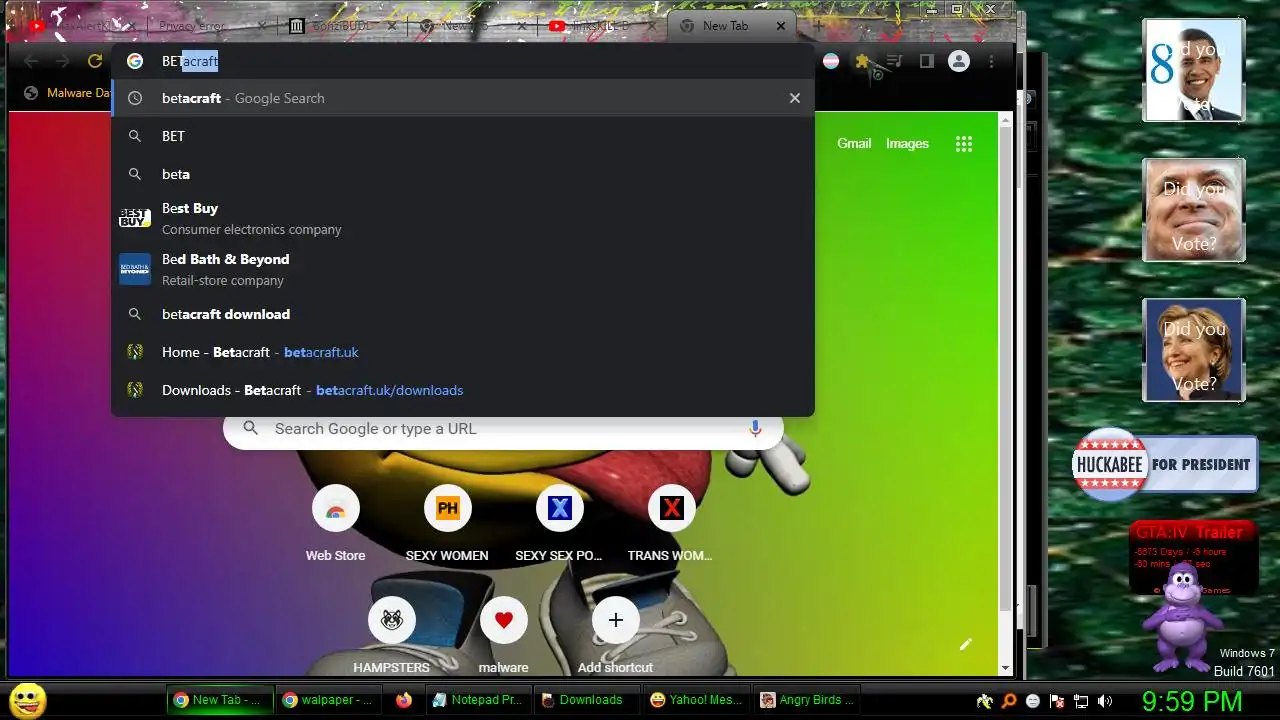The width and height of the screenshot is (1280, 720).
Task: Open the Web Store shortcut
Action: [335, 523]
